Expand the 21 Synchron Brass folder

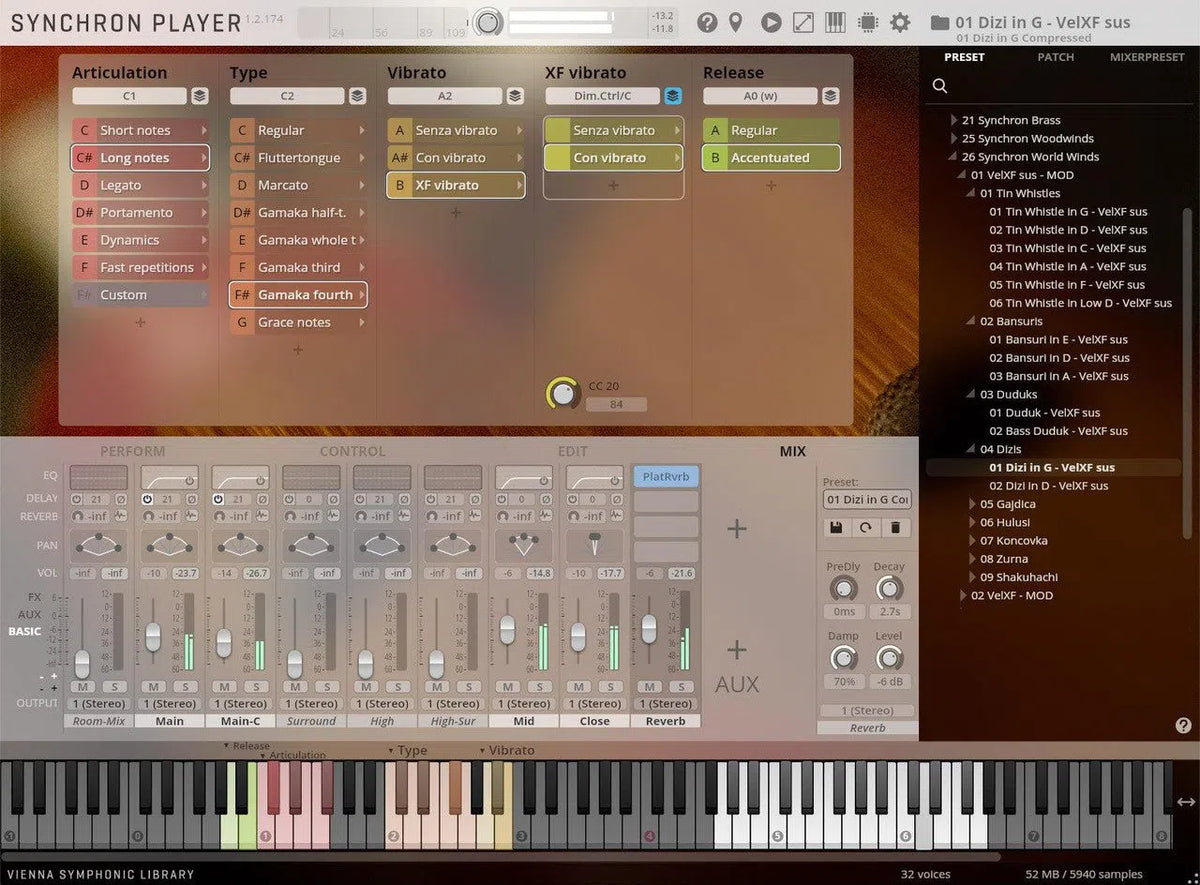coord(954,120)
